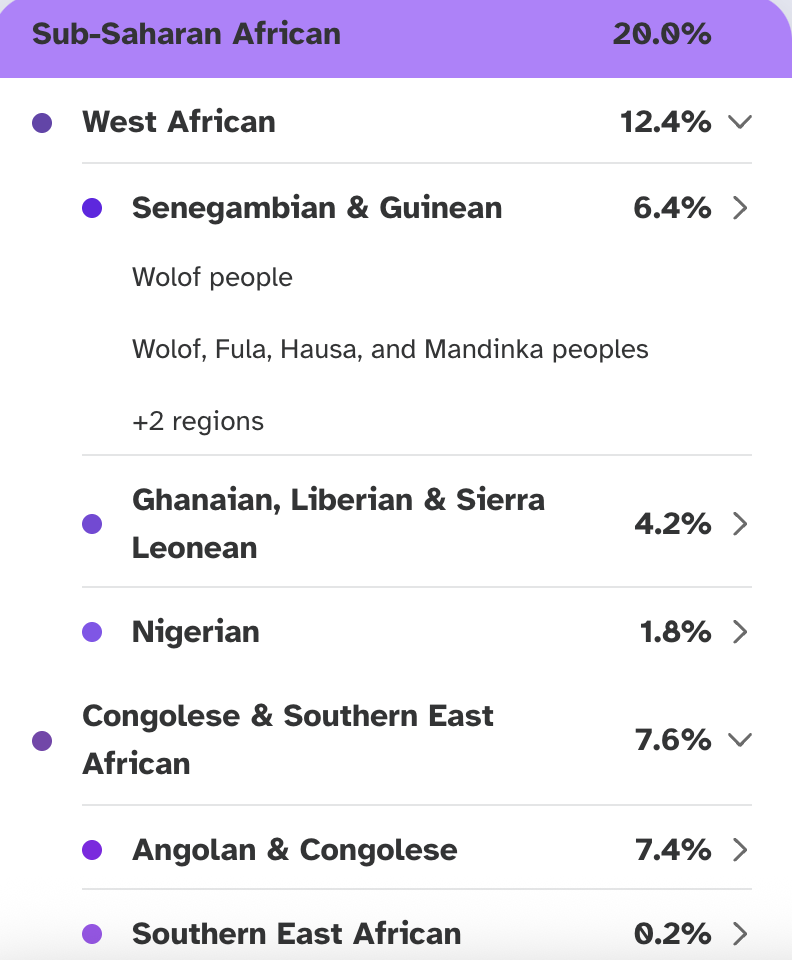Click the Nigerian color dot
Image resolution: width=792 pixels, height=960 pixels.
(92, 632)
